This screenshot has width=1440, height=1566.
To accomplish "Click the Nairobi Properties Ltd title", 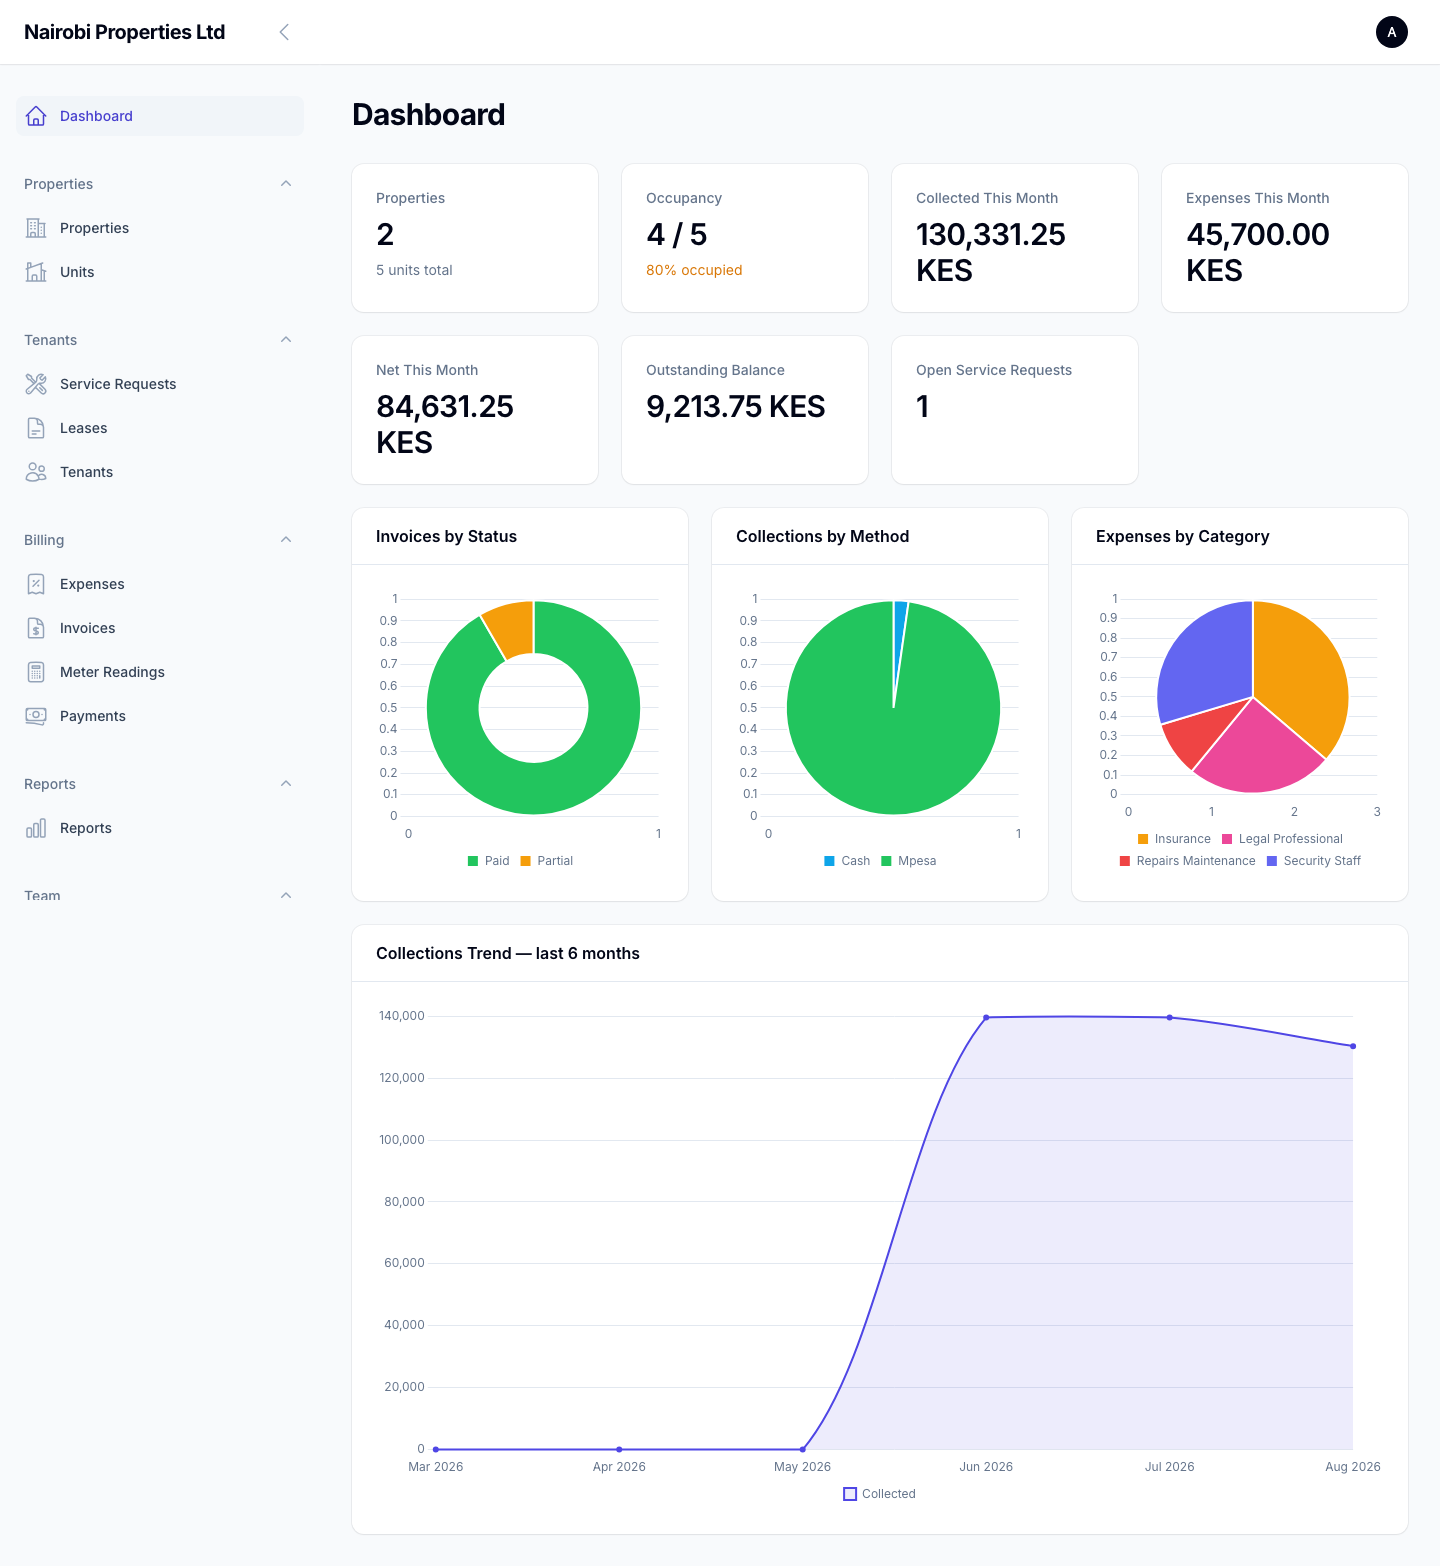I will point(124,32).
